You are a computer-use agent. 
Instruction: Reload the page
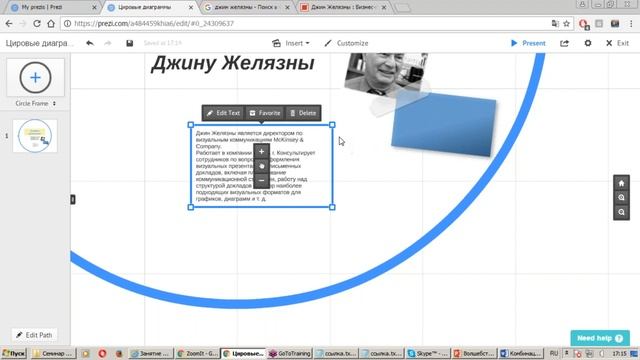pyautogui.click(x=37, y=24)
